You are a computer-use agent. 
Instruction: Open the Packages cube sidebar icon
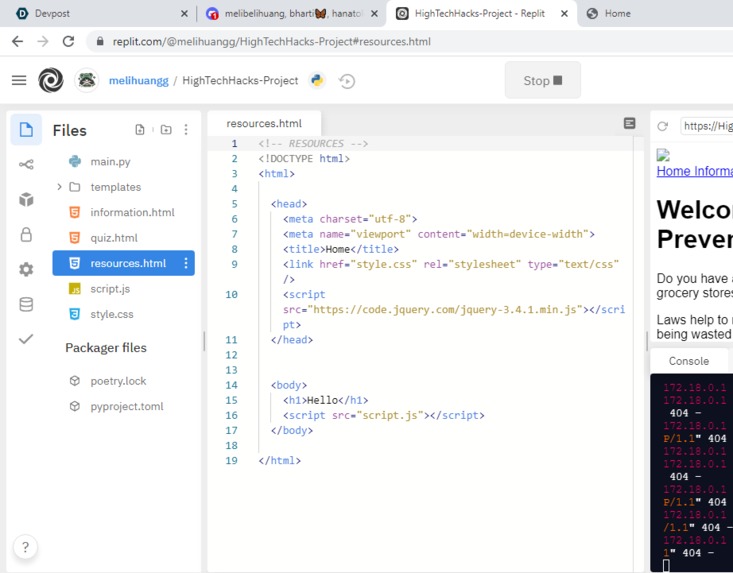(x=26, y=200)
